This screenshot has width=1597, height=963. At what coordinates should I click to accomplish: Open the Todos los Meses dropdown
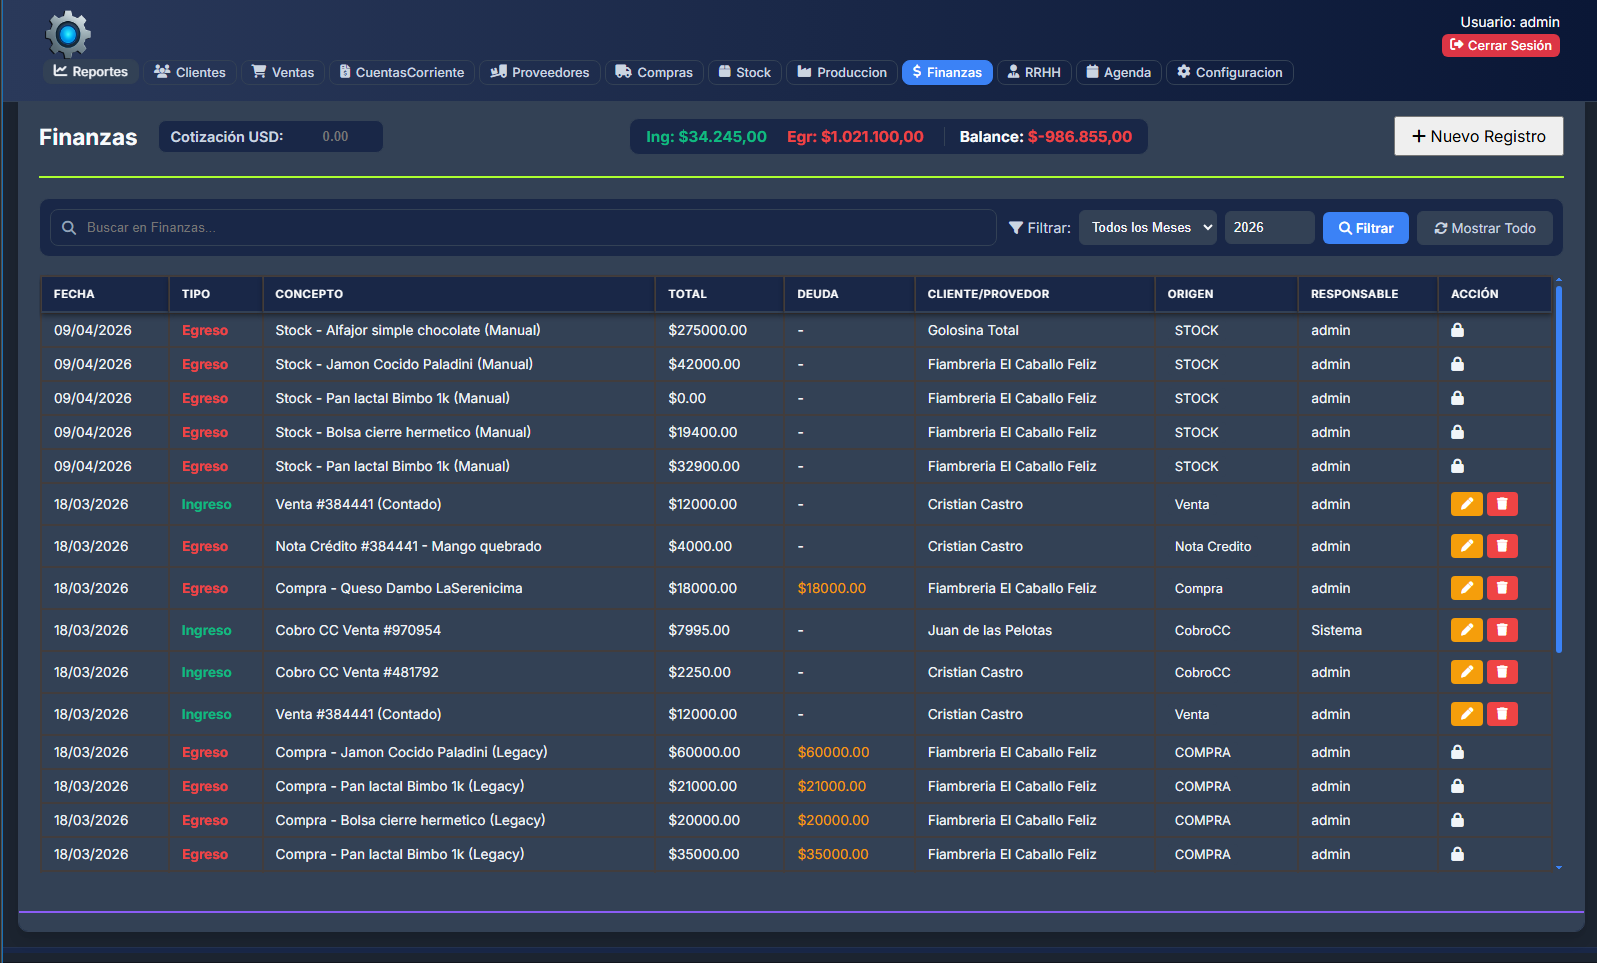coord(1148,228)
